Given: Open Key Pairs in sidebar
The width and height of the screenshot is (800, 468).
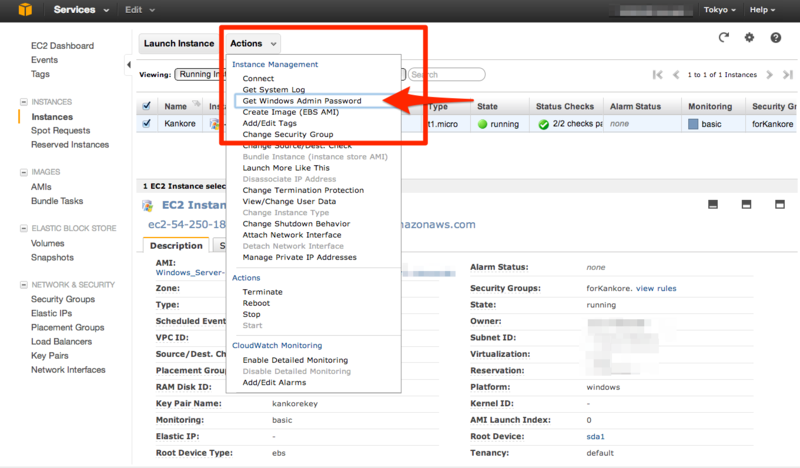Looking at the screenshot, I should coord(49,356).
